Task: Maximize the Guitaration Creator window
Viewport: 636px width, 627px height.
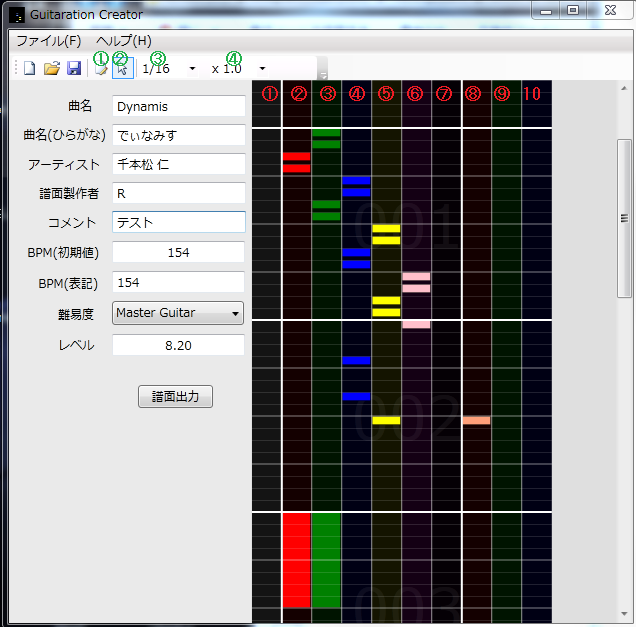Action: [573, 11]
